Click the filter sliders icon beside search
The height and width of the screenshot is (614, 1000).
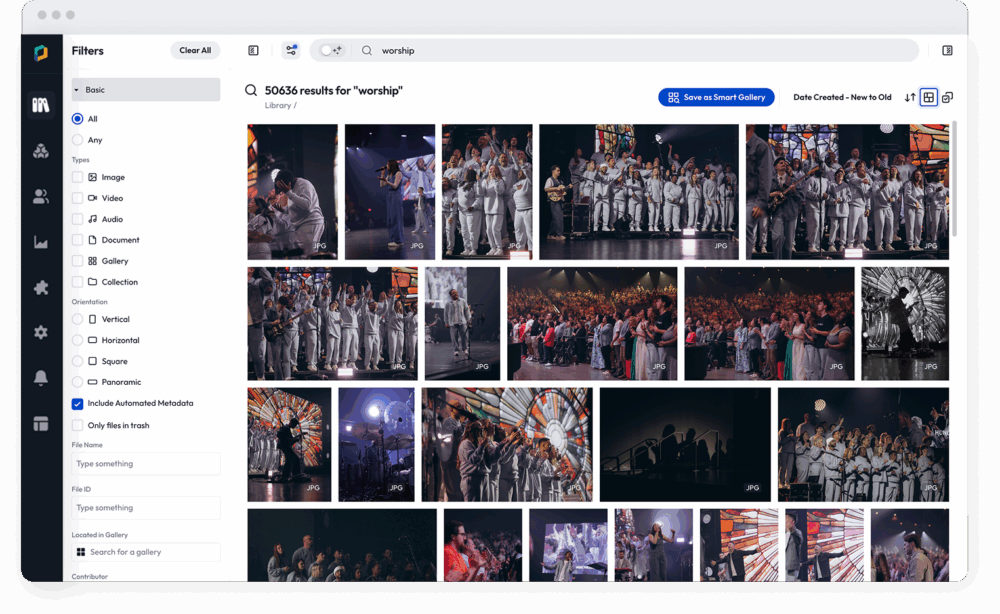(x=291, y=50)
